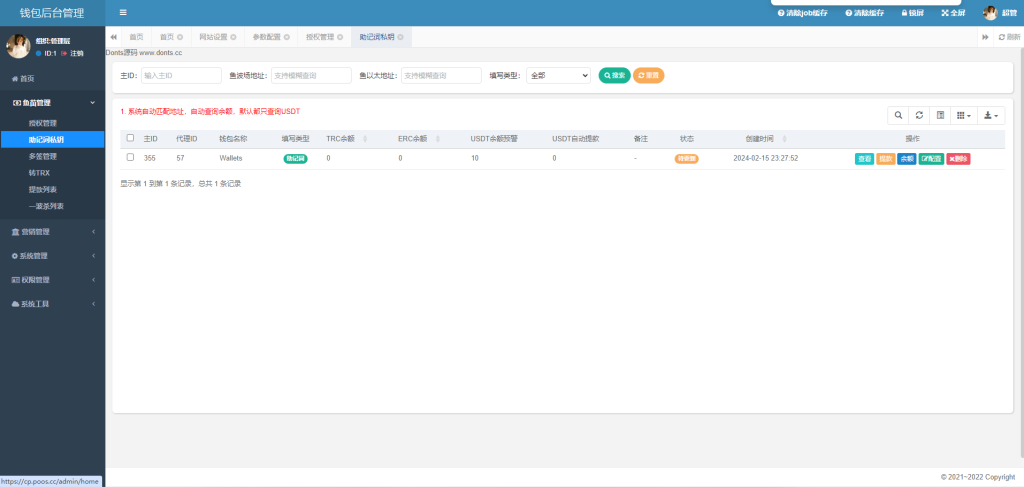Click the 查看 button for row 355

click(x=864, y=159)
